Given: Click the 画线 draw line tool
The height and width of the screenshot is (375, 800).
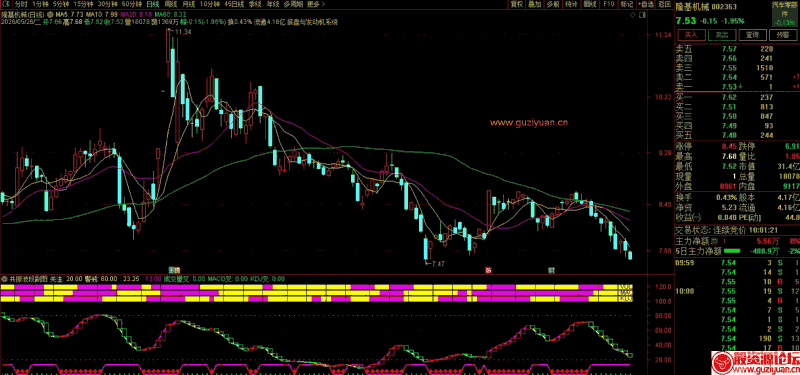Looking at the screenshot, I should [x=590, y=4].
